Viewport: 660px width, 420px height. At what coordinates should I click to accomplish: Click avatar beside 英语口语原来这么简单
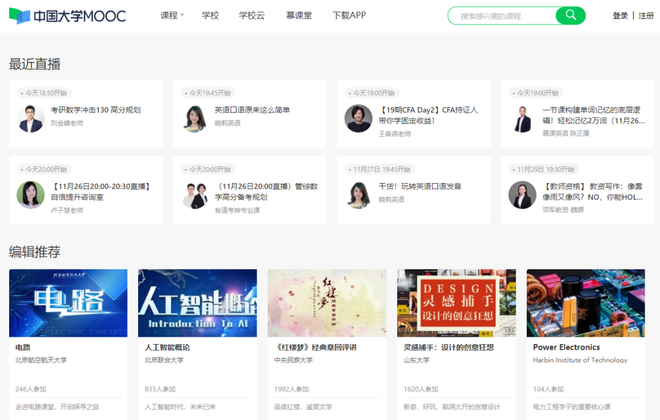coord(195,118)
